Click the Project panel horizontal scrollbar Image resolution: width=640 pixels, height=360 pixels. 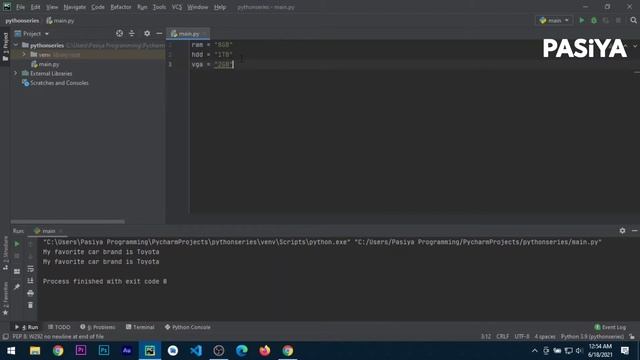click(68, 222)
